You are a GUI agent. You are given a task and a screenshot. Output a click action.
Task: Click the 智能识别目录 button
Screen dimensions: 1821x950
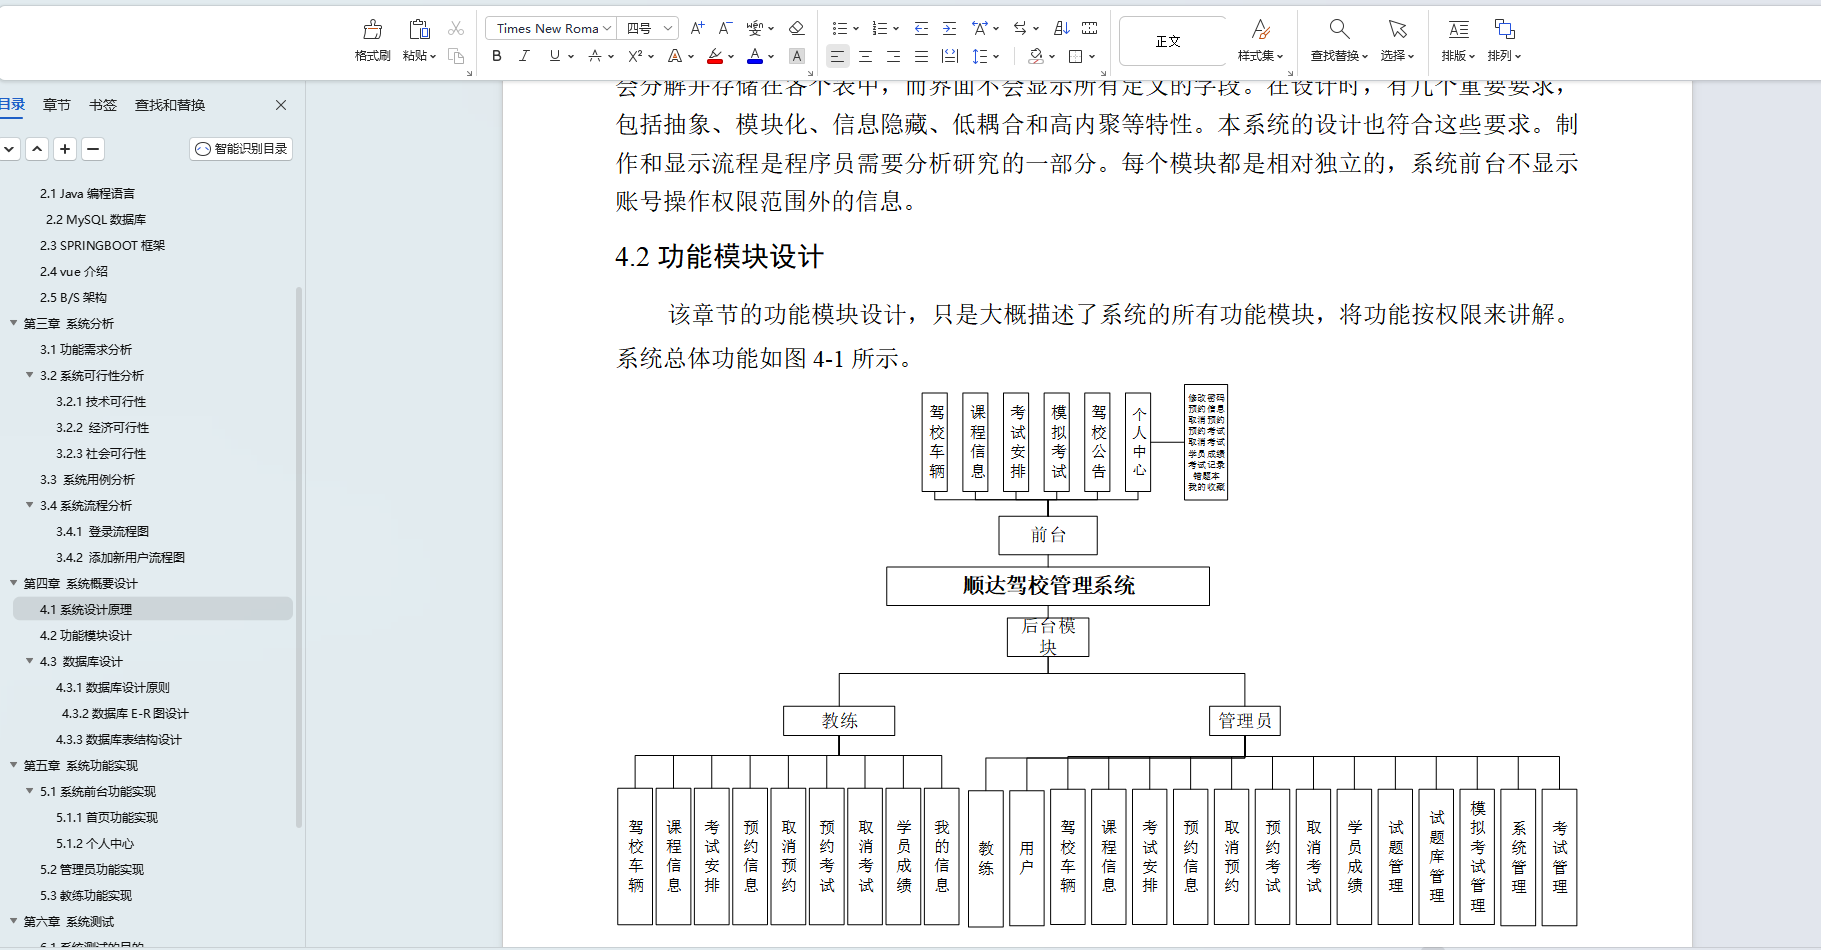click(x=241, y=149)
